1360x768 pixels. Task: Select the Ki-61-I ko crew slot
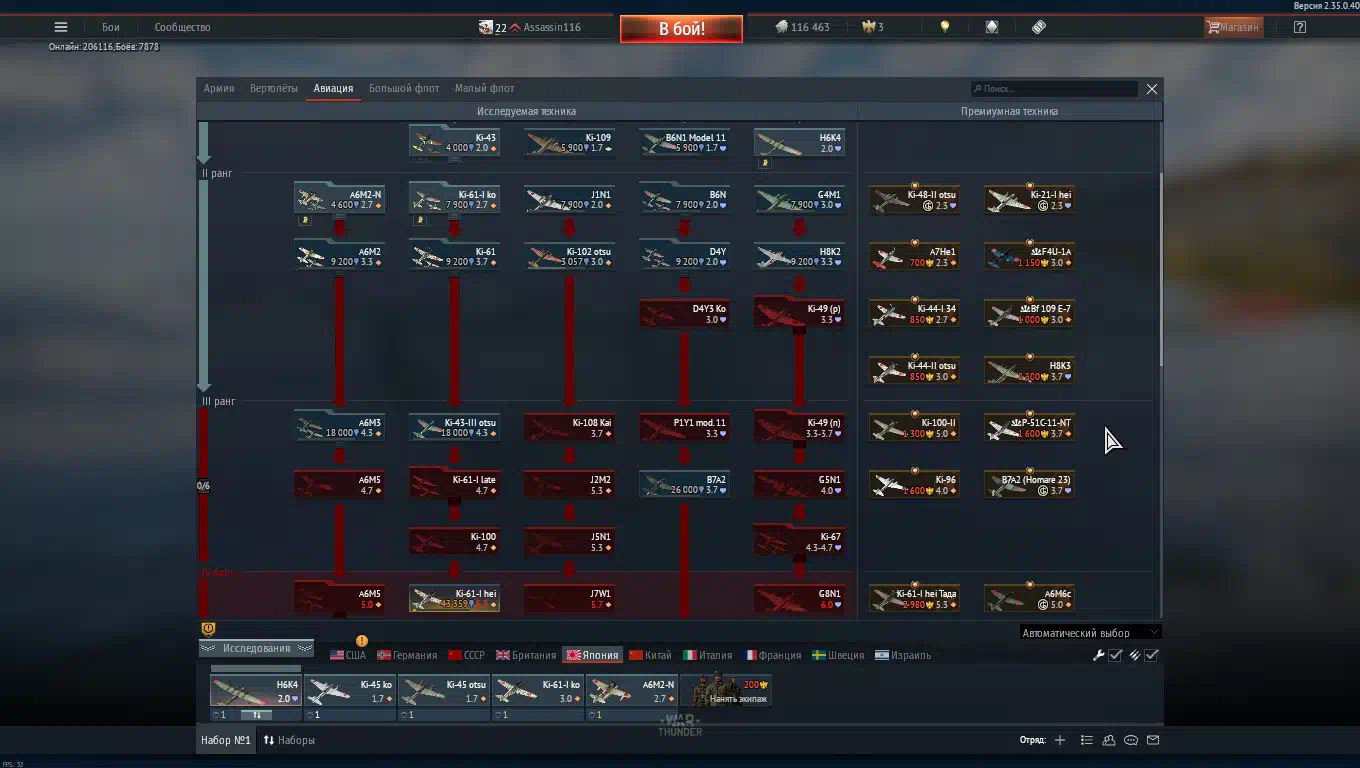537,691
